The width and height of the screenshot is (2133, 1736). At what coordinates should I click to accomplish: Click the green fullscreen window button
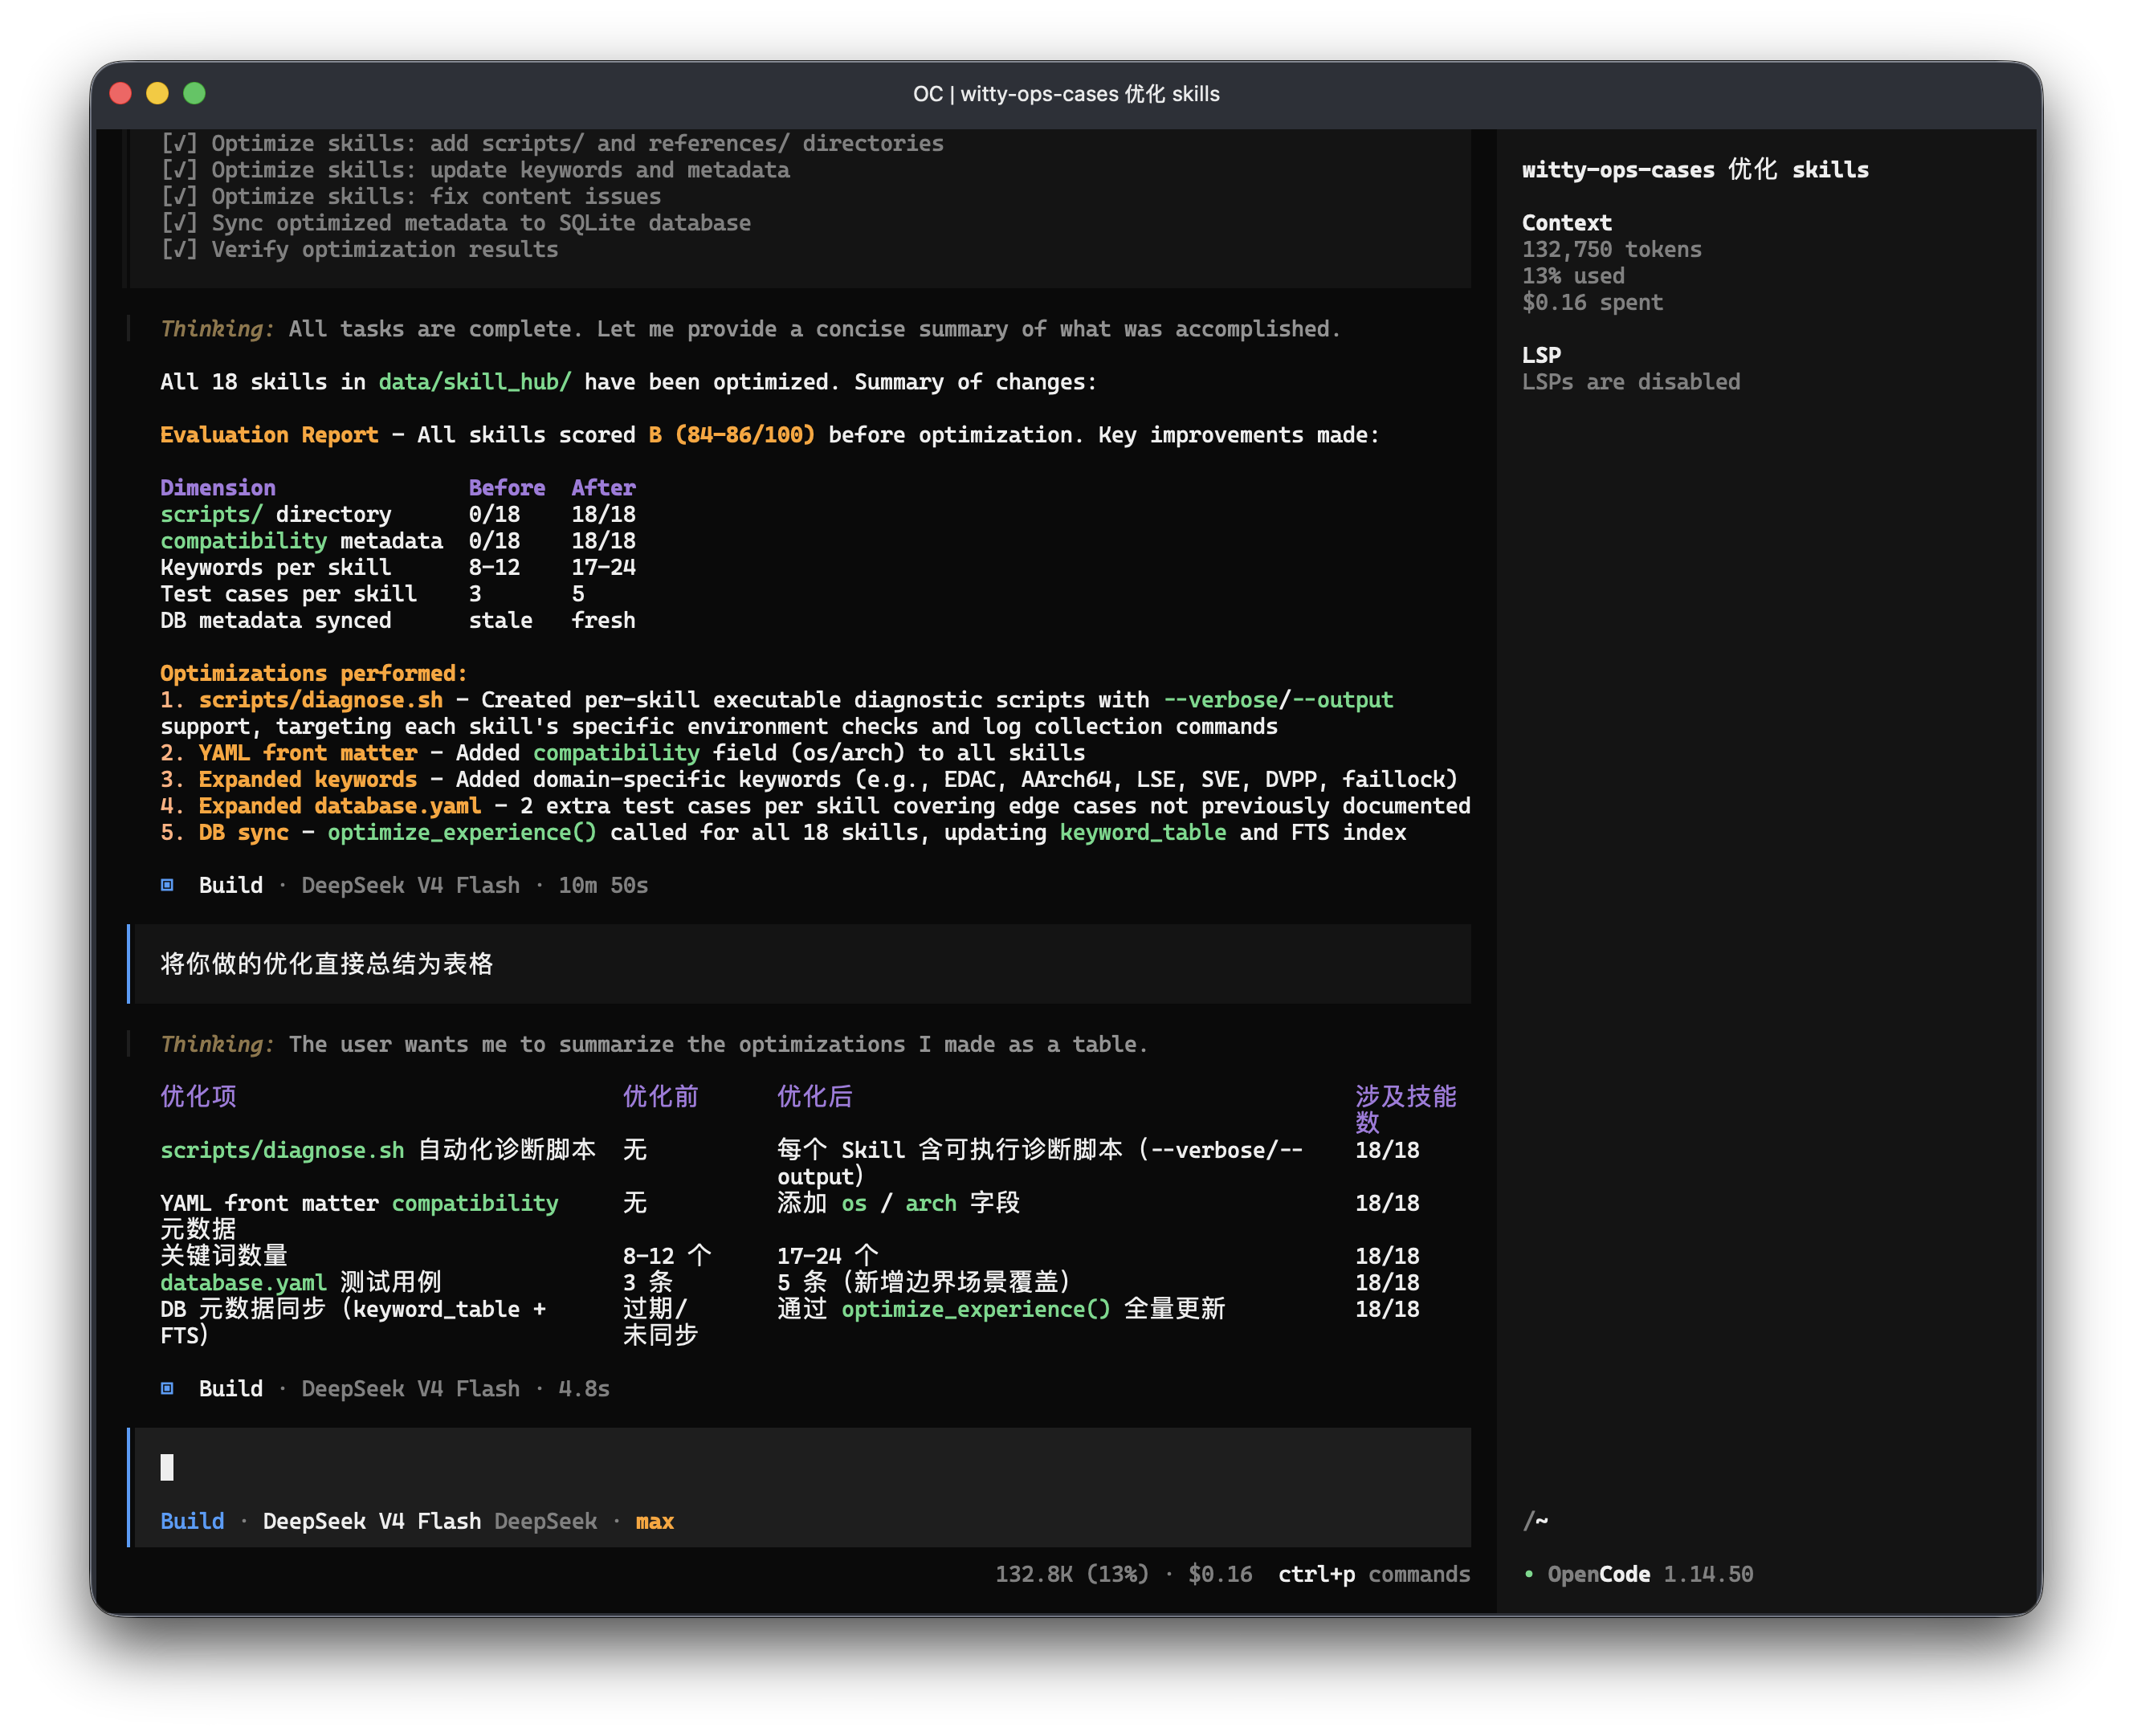(x=195, y=93)
